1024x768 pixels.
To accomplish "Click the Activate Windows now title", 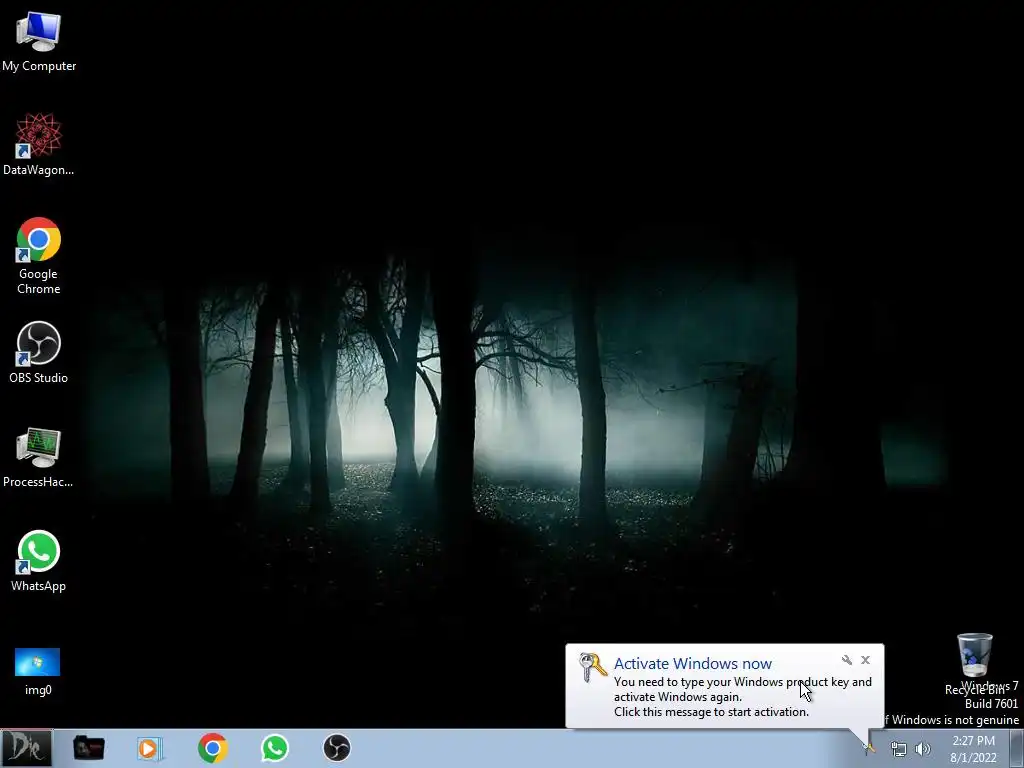I will pos(693,664).
